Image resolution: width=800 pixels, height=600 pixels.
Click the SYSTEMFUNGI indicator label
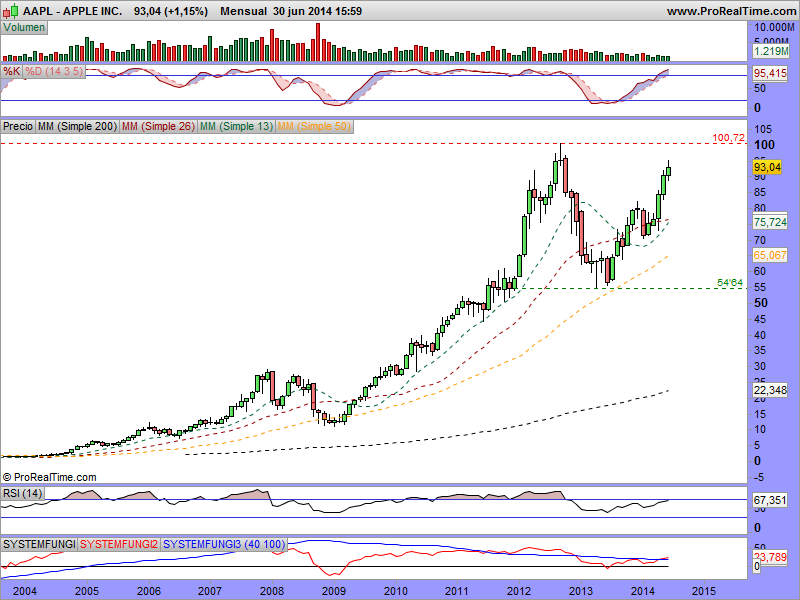tap(39, 544)
